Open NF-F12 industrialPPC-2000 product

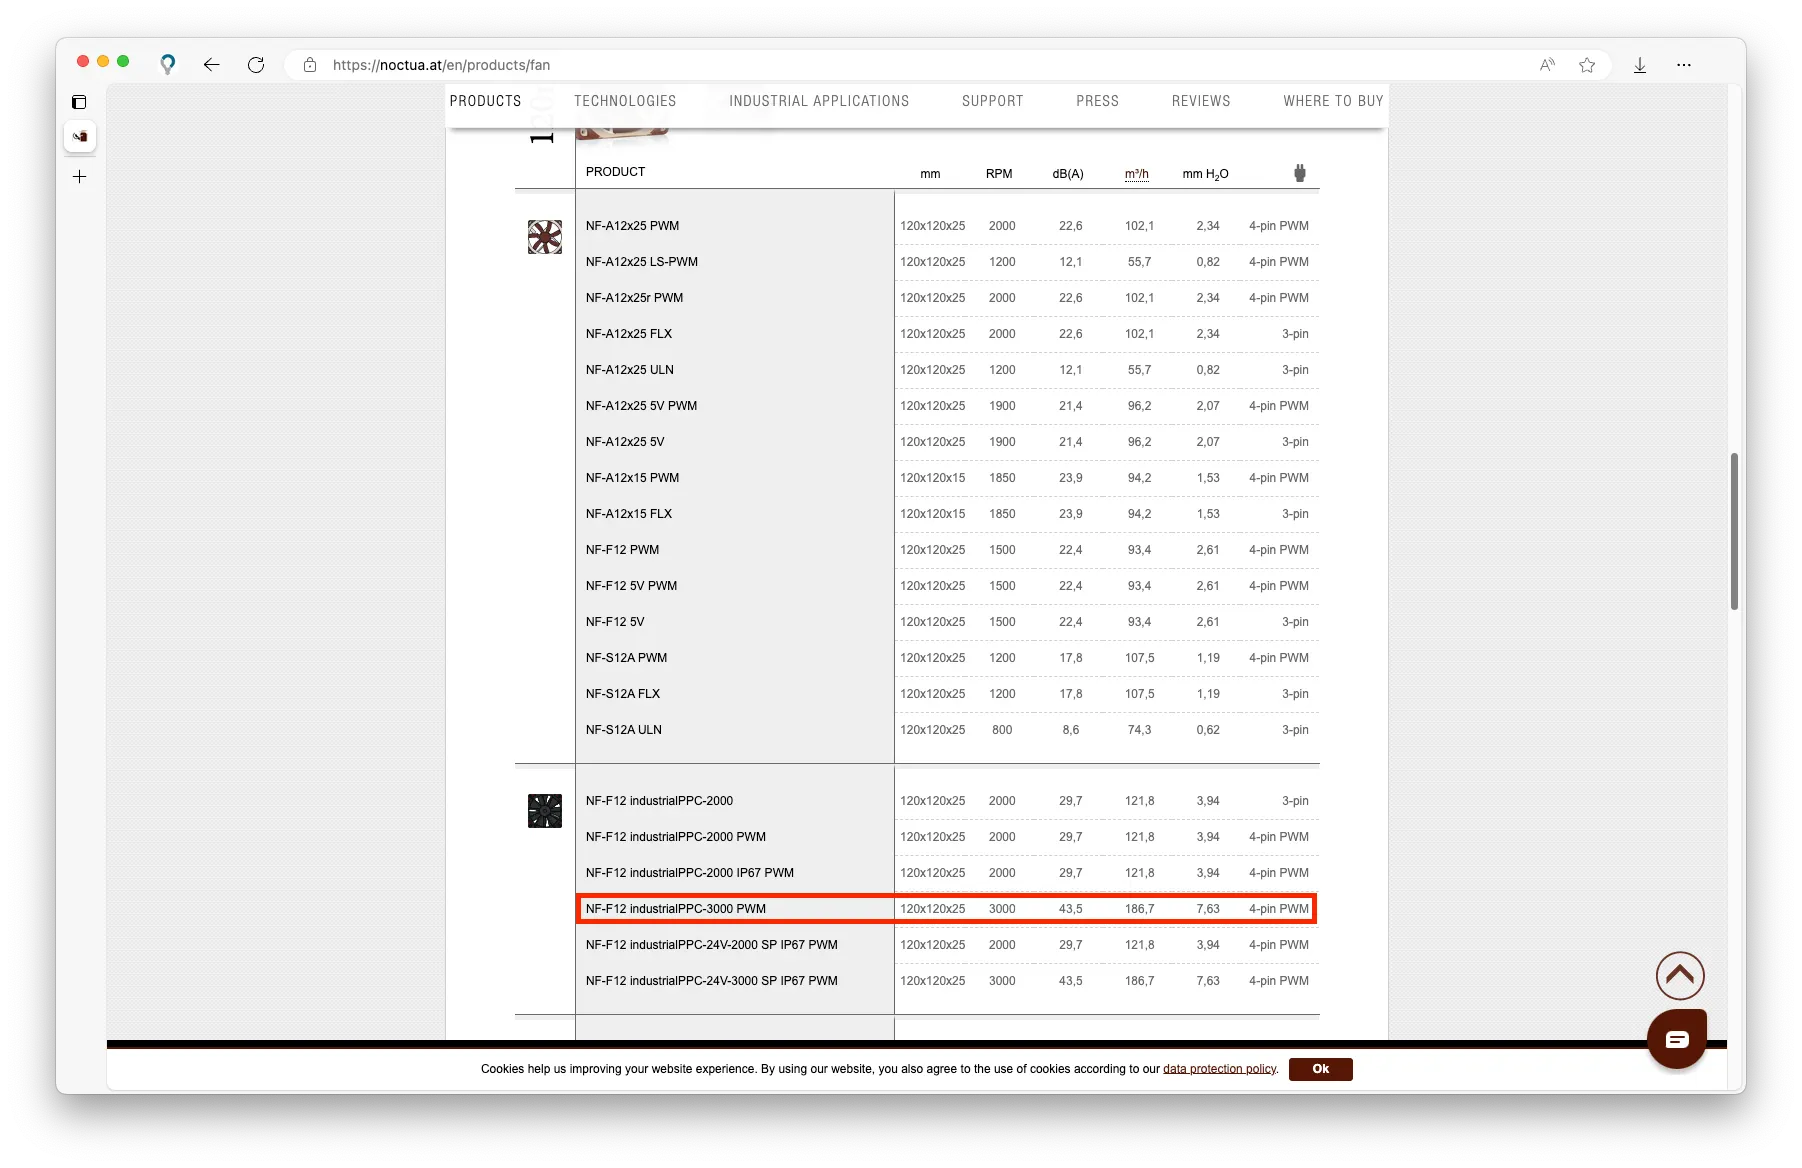(659, 801)
